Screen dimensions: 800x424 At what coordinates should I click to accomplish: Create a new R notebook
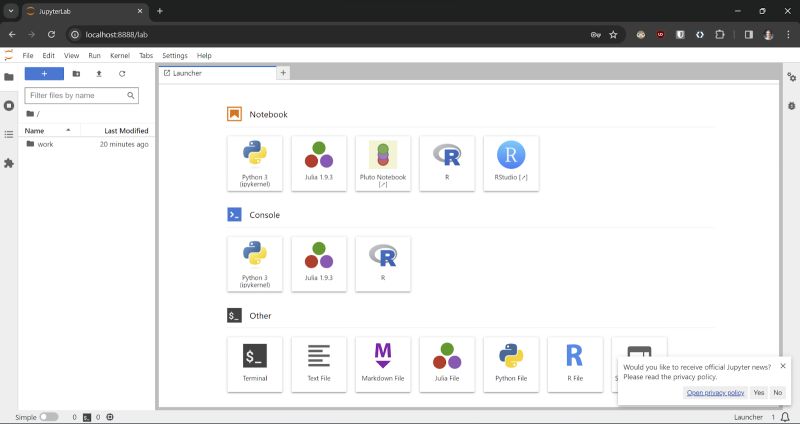point(447,163)
